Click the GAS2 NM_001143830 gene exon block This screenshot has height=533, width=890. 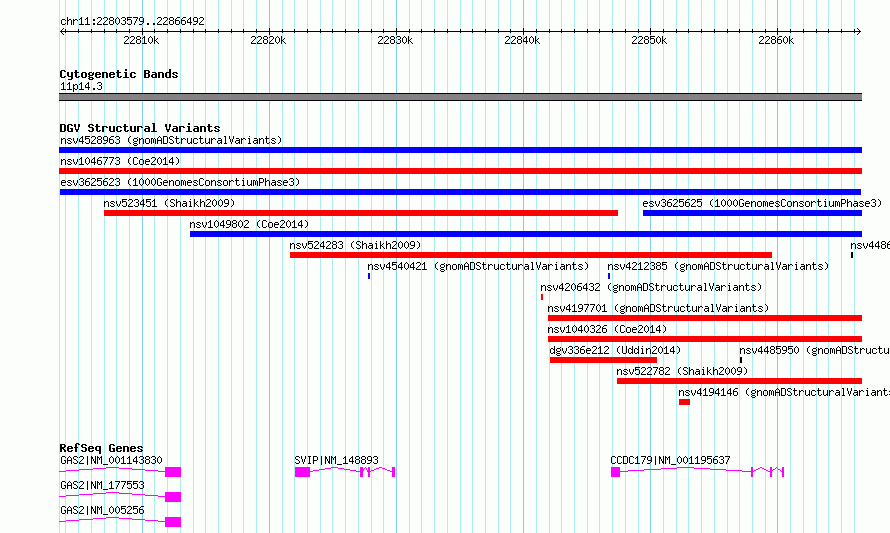click(x=173, y=472)
